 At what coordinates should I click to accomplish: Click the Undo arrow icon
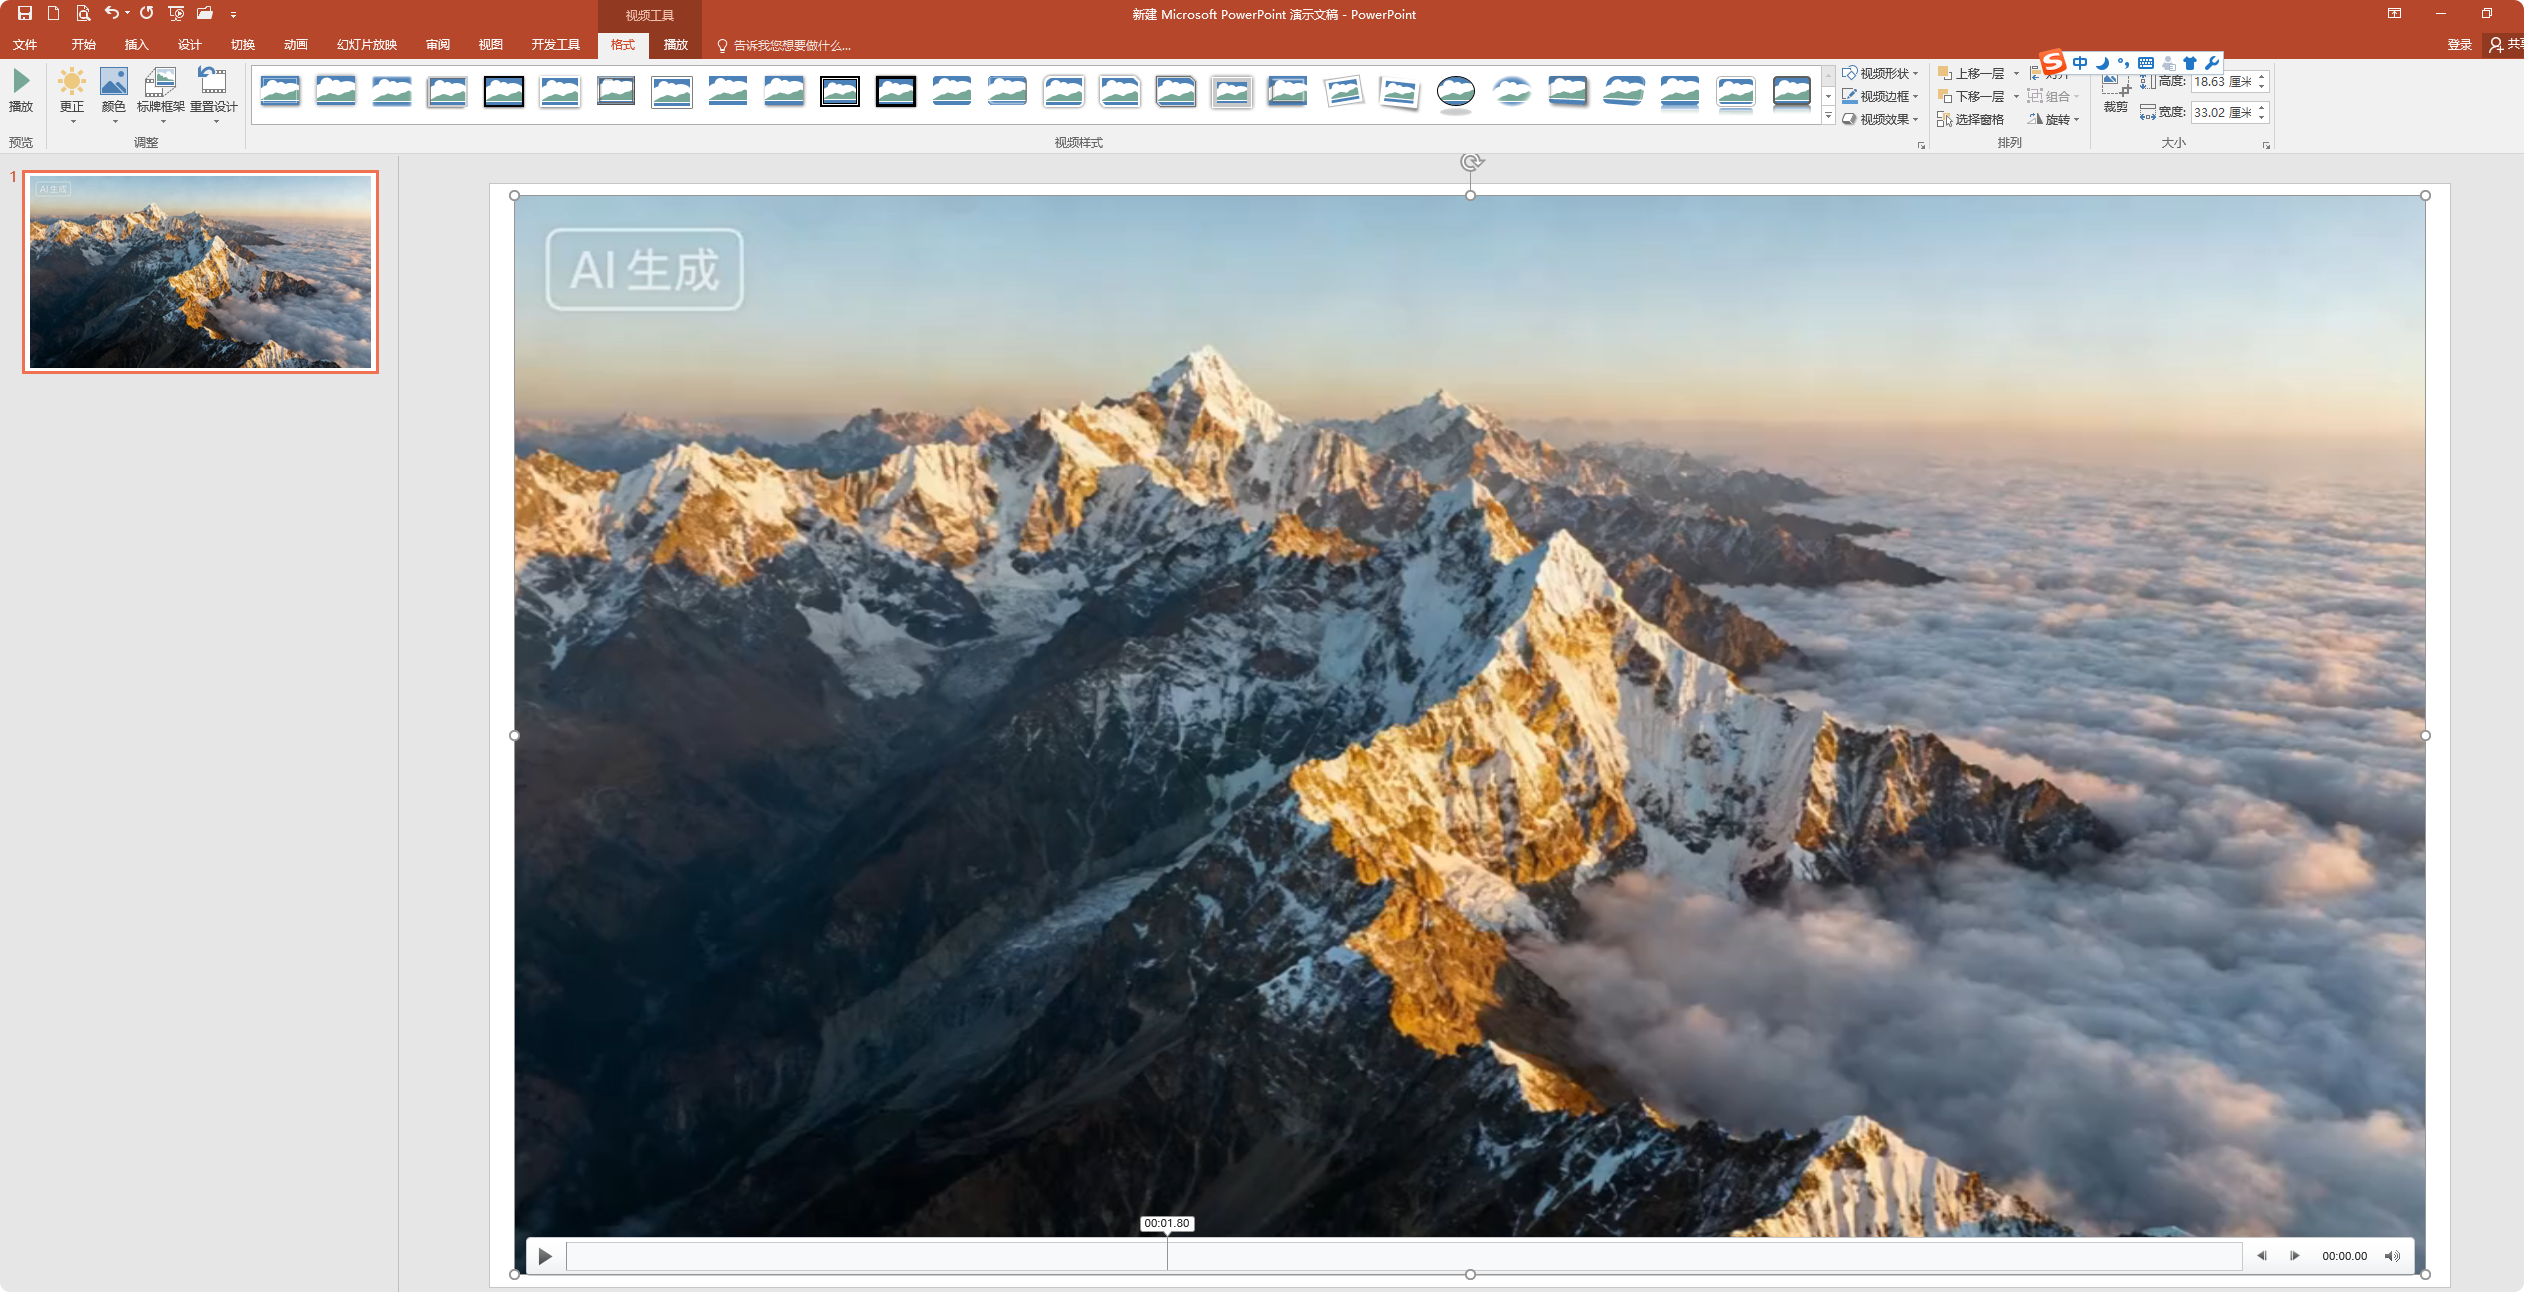tap(112, 13)
